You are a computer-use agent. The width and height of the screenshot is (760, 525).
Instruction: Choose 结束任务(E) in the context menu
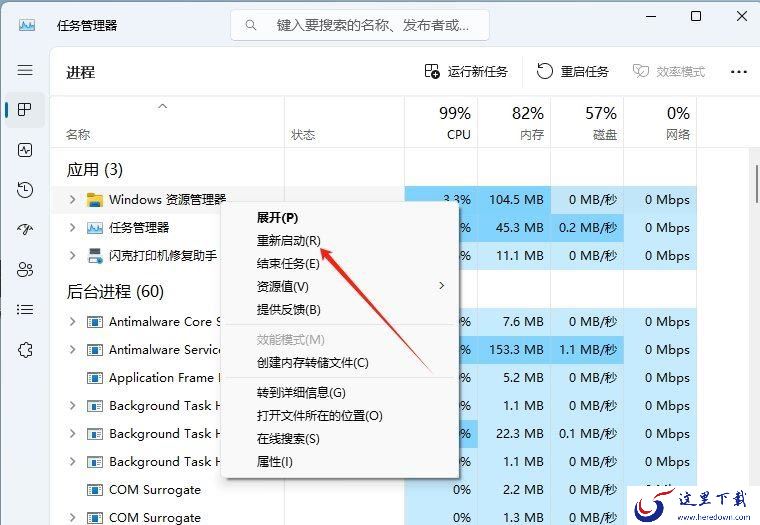288,264
